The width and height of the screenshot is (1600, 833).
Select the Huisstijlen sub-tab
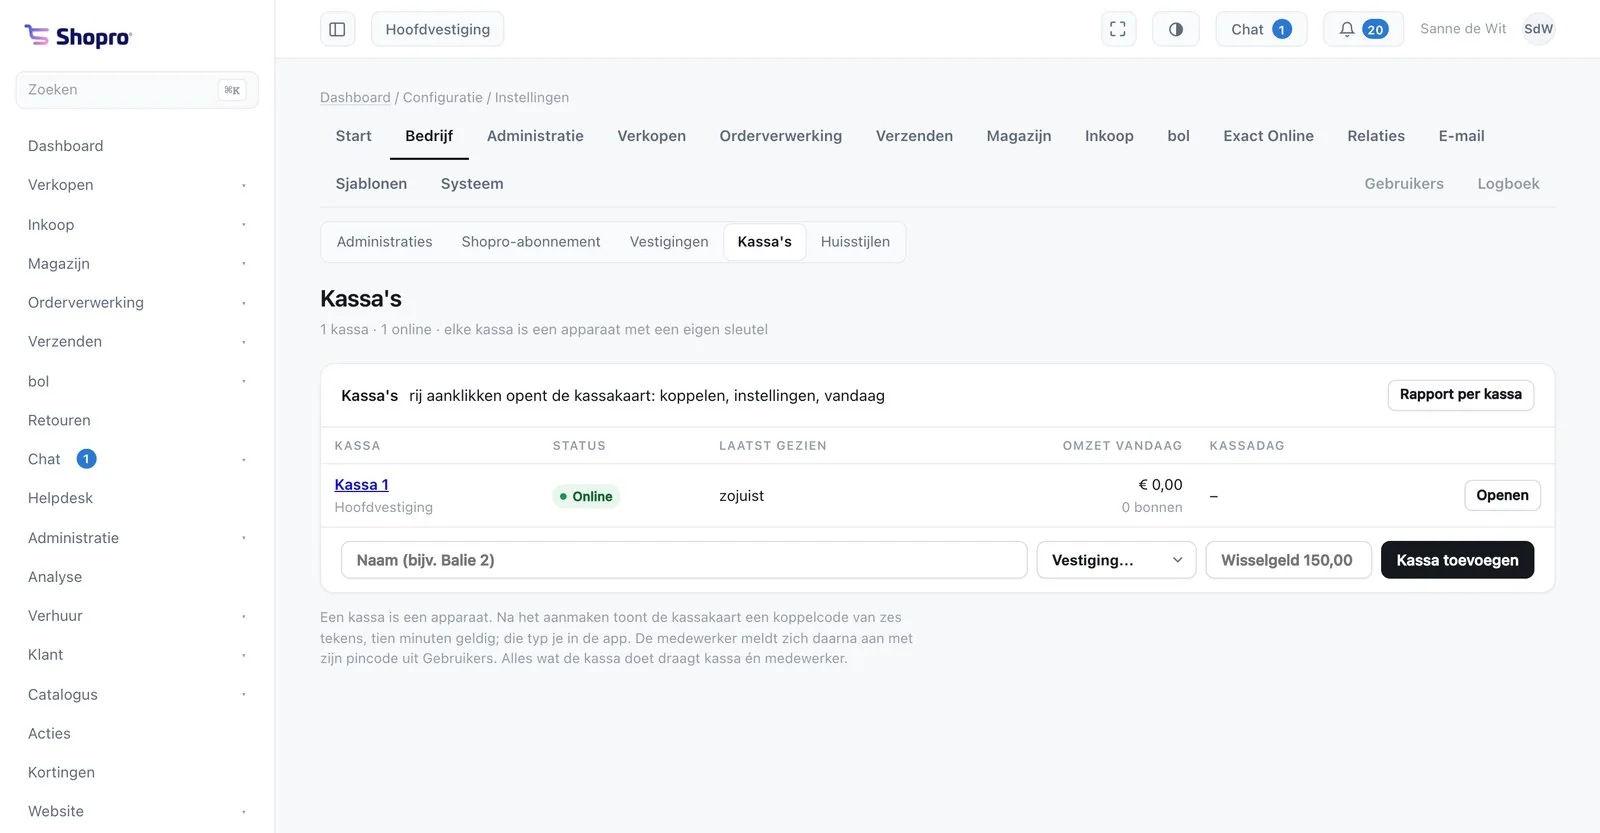pos(855,242)
